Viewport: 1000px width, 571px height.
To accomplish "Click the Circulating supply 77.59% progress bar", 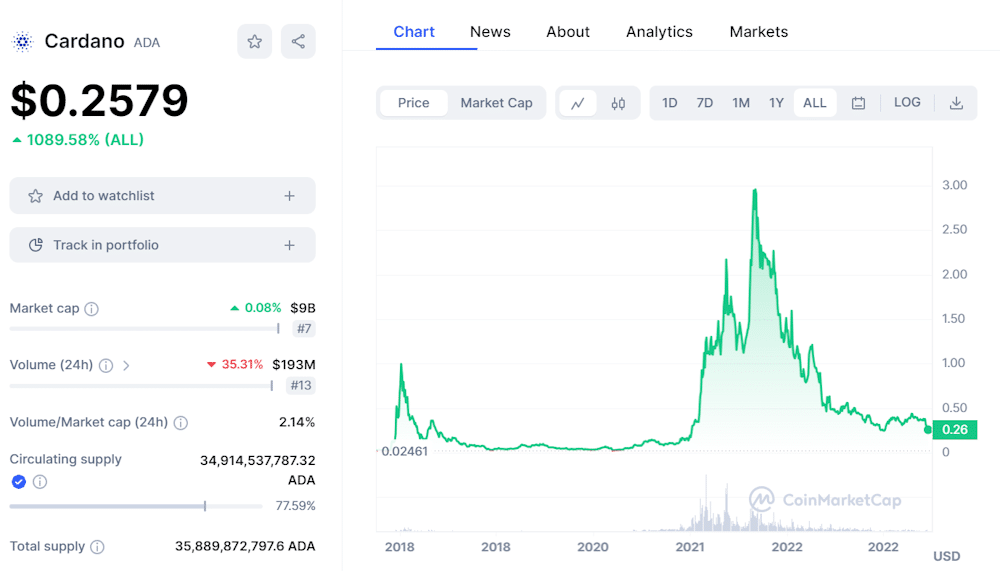I will pos(136,506).
